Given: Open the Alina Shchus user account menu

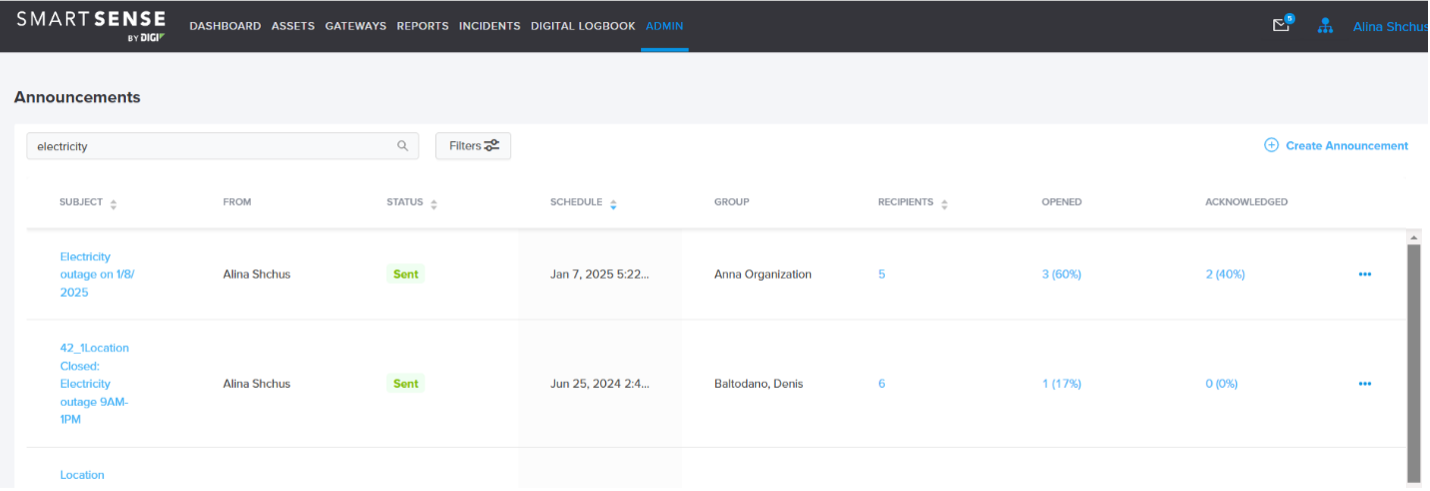Looking at the screenshot, I should click(x=1390, y=27).
